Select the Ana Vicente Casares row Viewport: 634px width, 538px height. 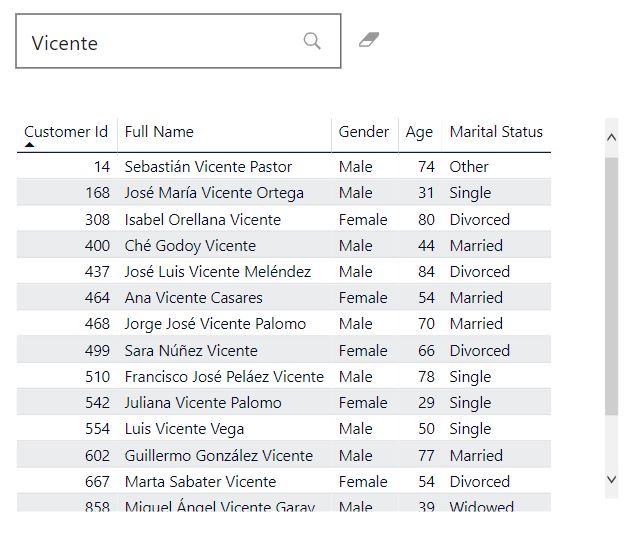point(194,298)
